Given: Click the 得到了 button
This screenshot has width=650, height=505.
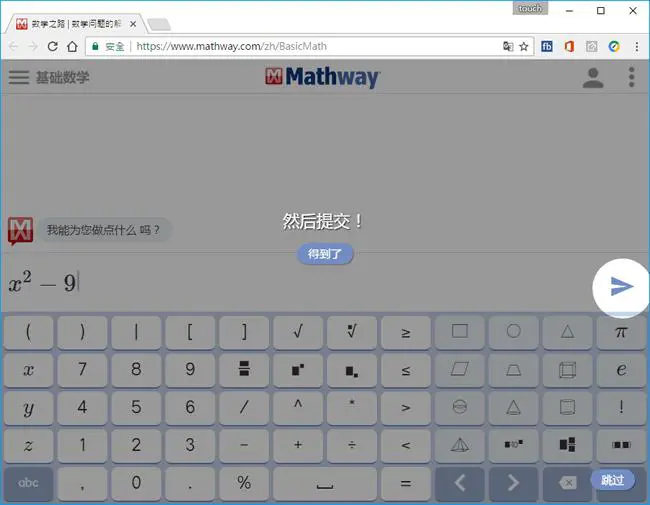Looking at the screenshot, I should pos(325,254).
